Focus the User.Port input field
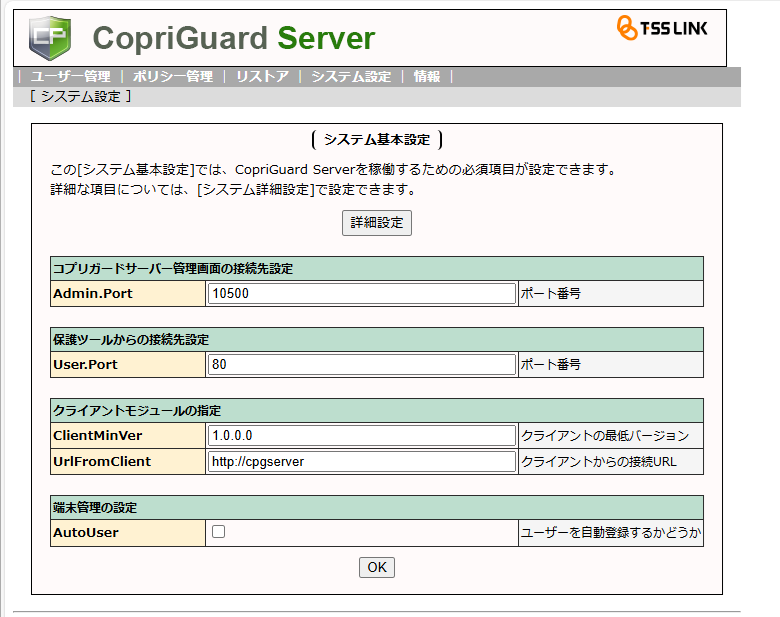Image resolution: width=780 pixels, height=617 pixels. (362, 365)
